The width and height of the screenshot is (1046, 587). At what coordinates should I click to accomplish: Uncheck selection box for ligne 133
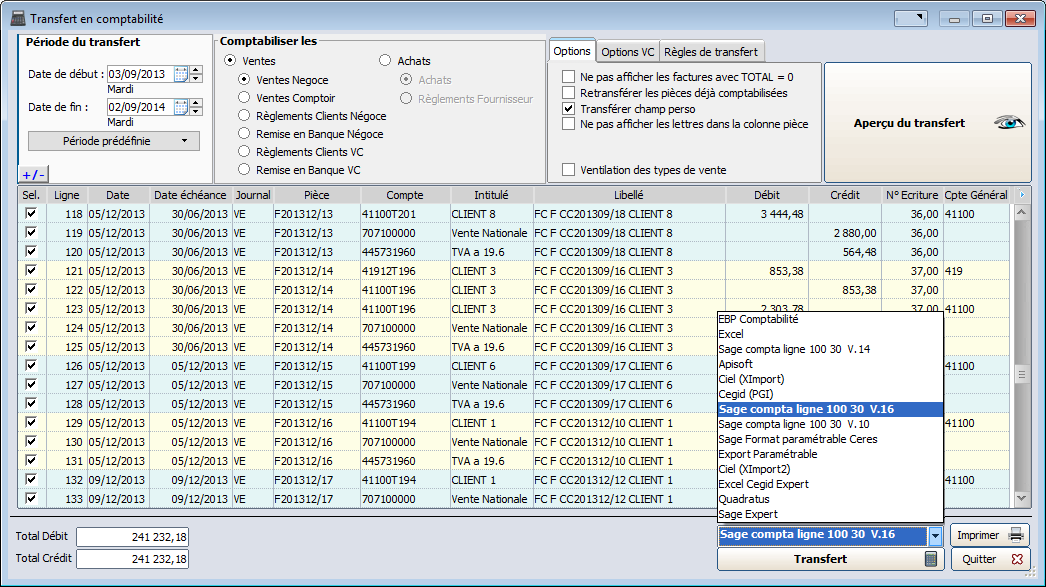pyautogui.click(x=31, y=498)
